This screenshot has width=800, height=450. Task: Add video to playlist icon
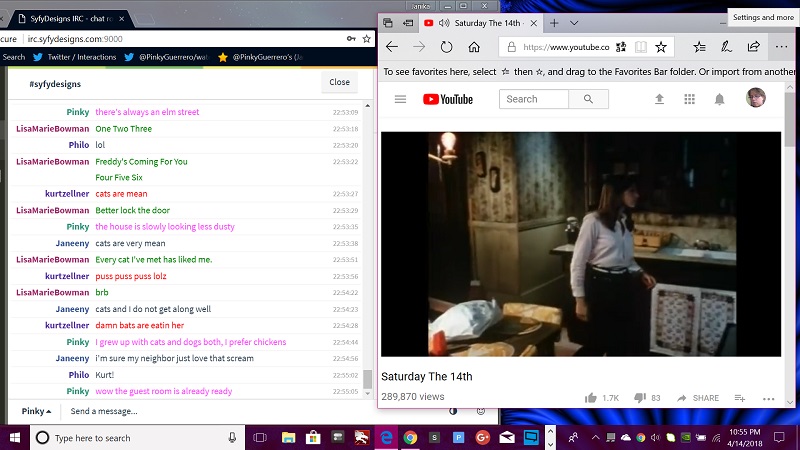[x=740, y=398]
